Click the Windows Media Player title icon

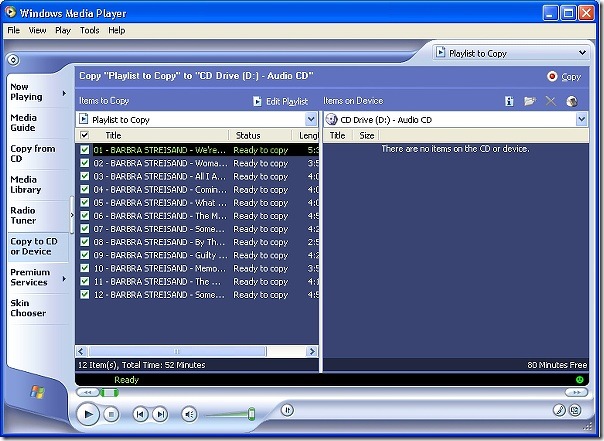tap(10, 12)
